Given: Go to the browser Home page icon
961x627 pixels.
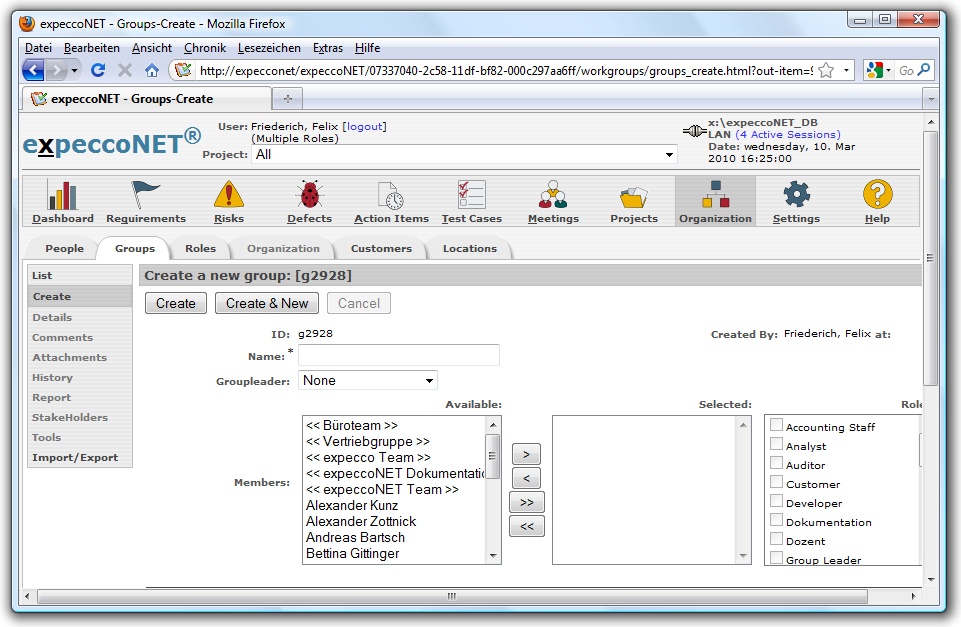Looking at the screenshot, I should point(152,70).
